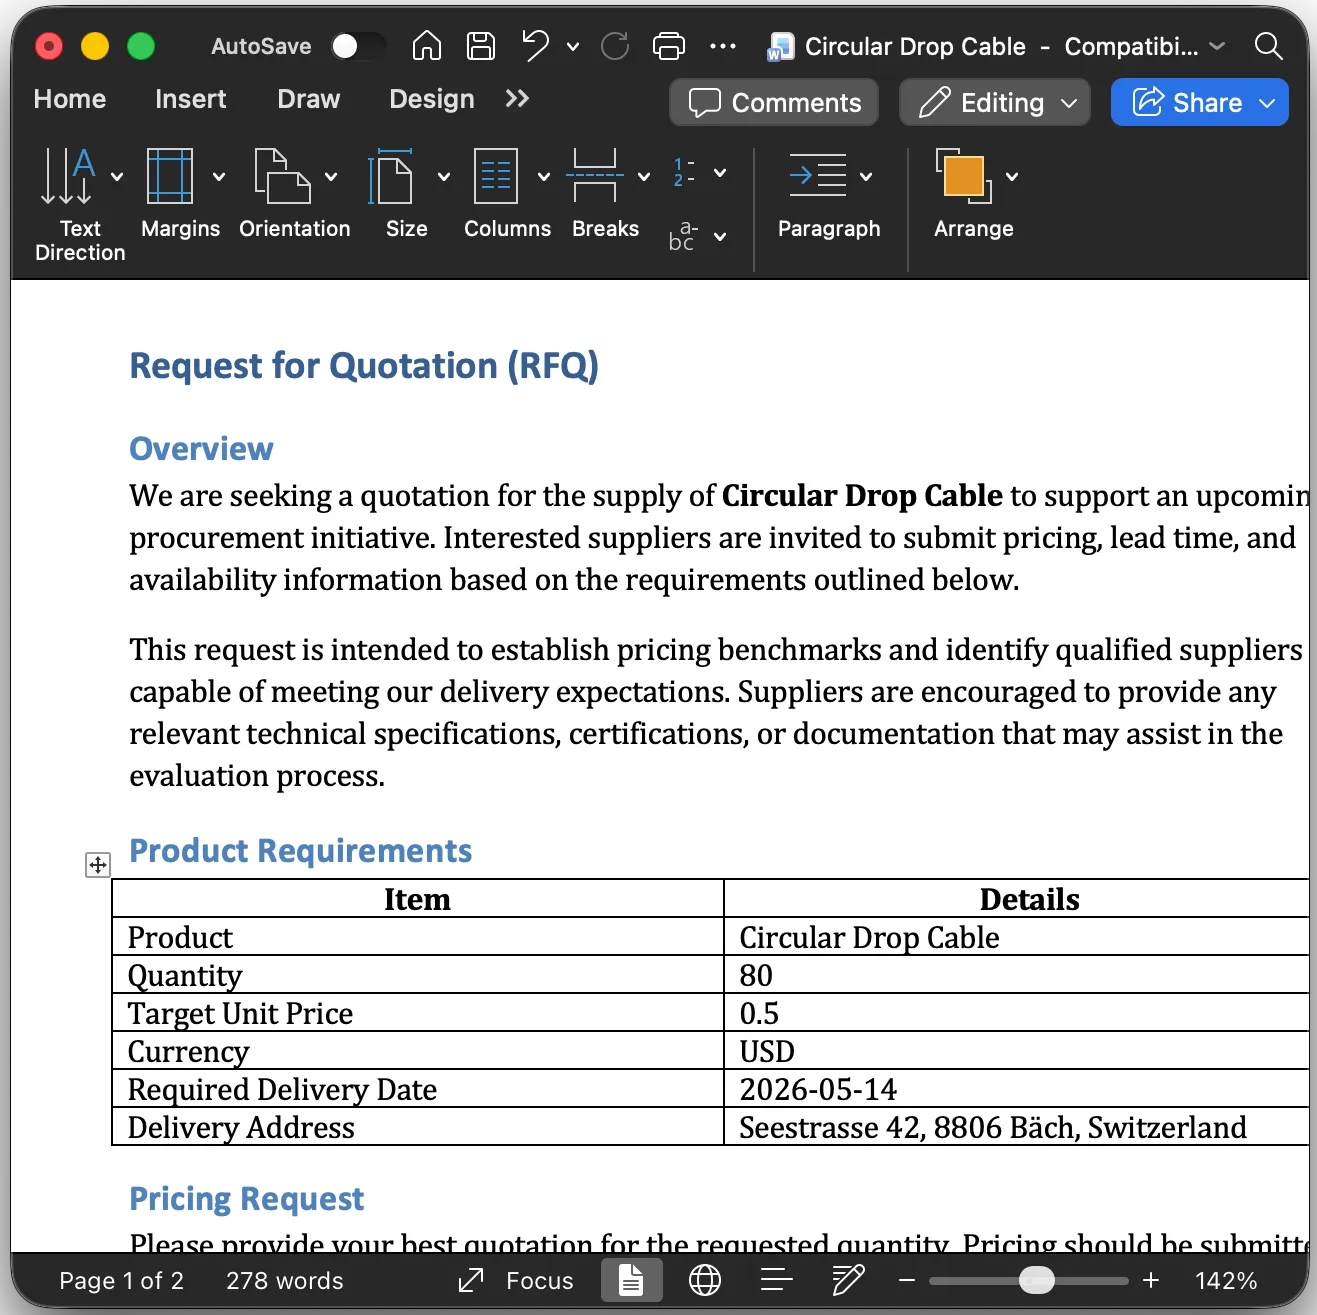Viewport: 1317px width, 1315px height.
Task: Expand the Share dropdown
Action: (x=1267, y=103)
